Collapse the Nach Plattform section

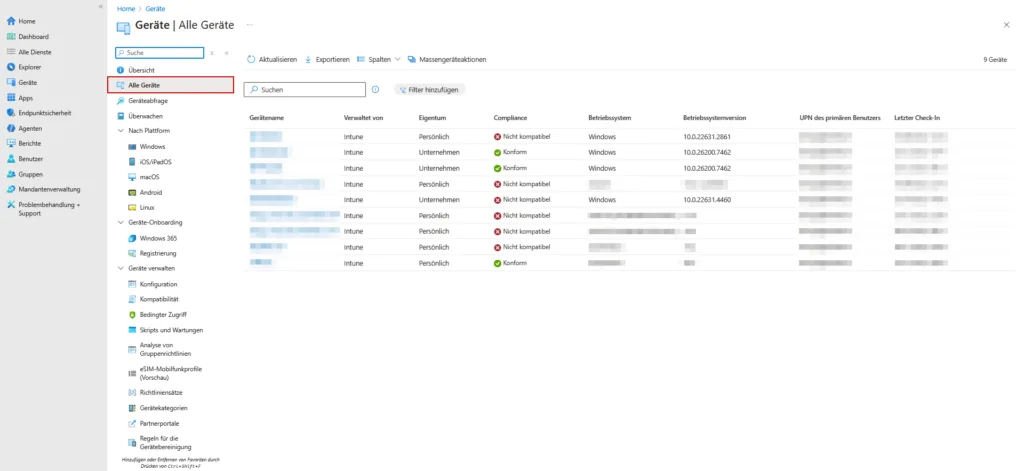coord(120,131)
